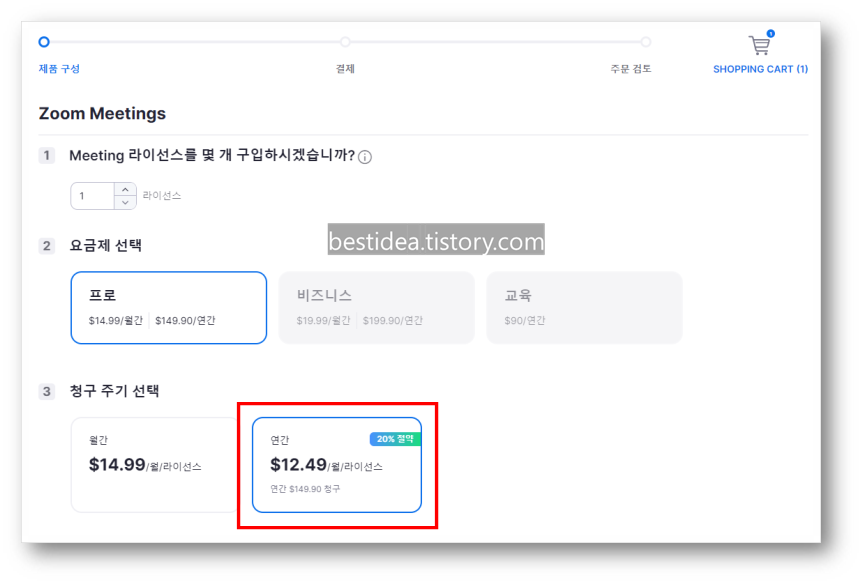The height and width of the screenshot is (585, 863).
Task: Click the $90/연간 price text
Action: click(525, 320)
